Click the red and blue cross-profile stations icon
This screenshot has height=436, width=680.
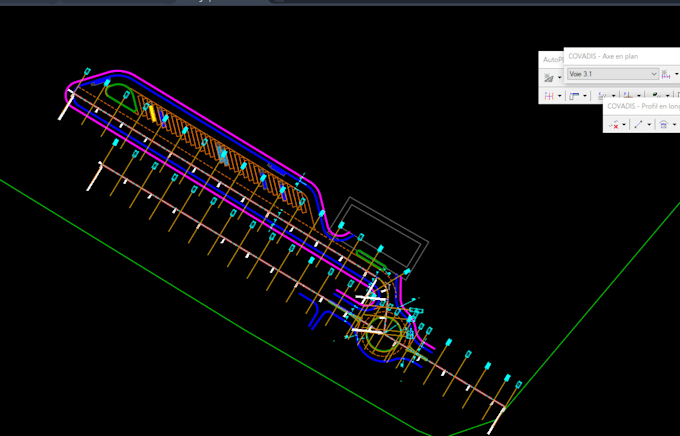coord(549,95)
